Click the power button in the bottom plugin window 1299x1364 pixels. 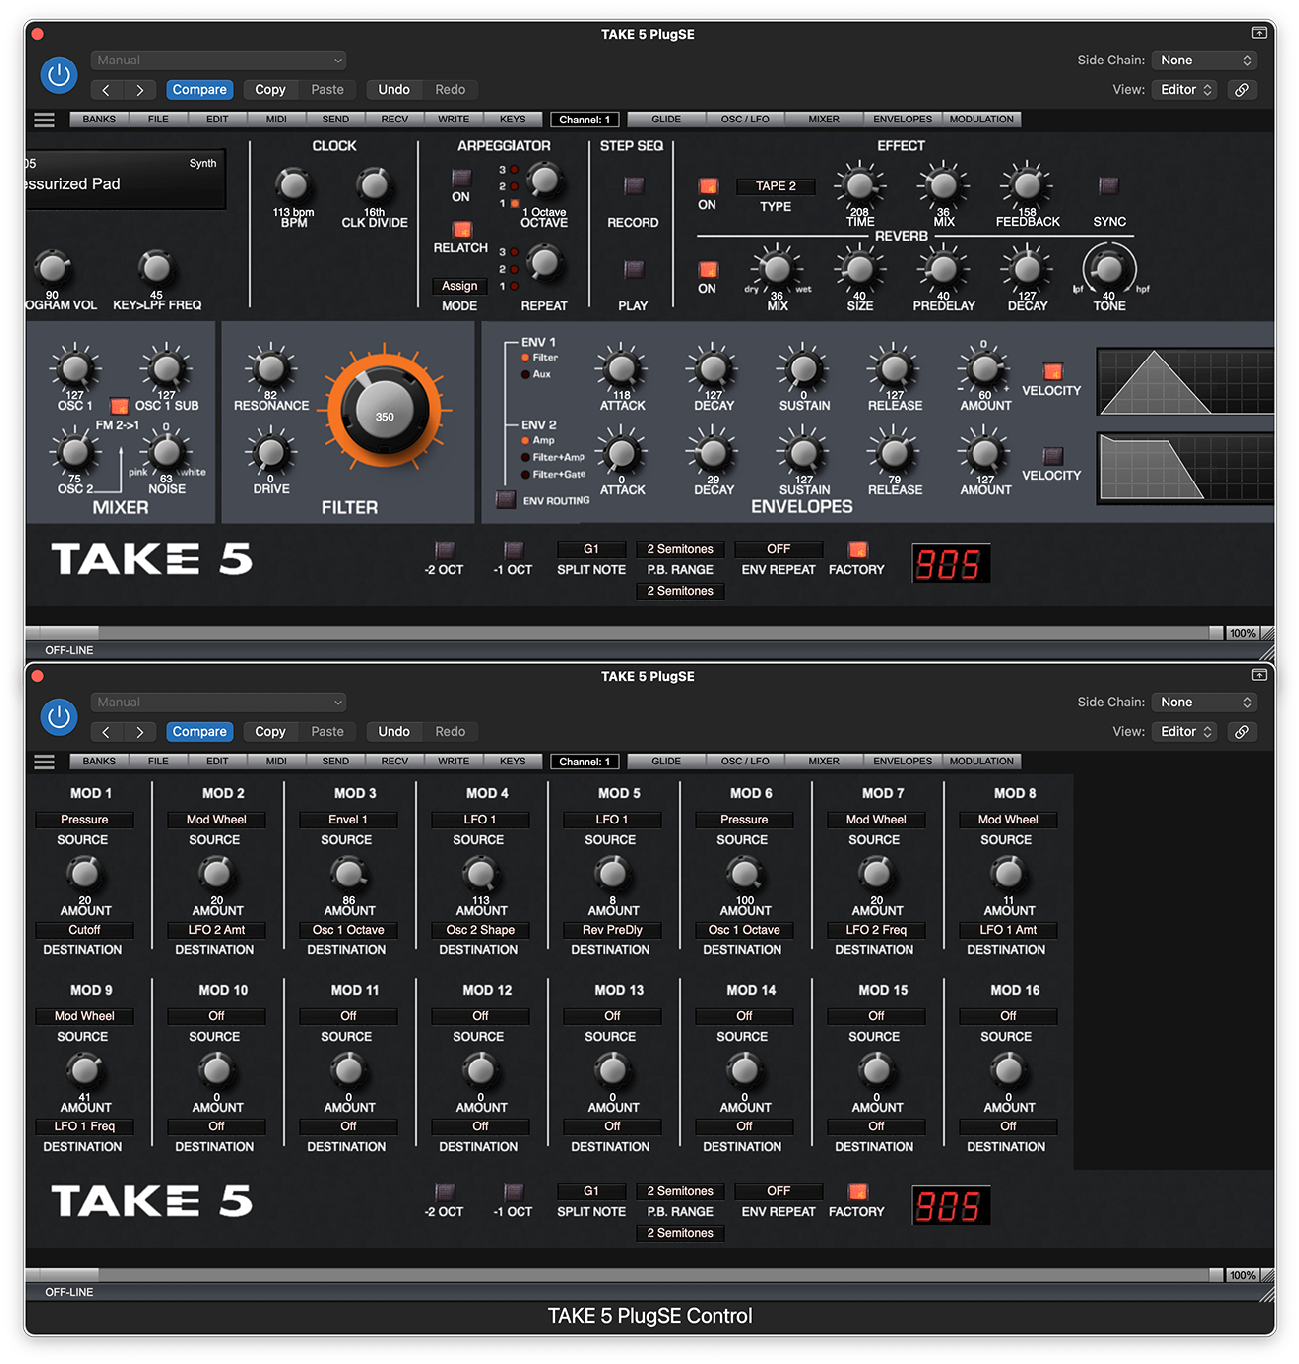59,717
